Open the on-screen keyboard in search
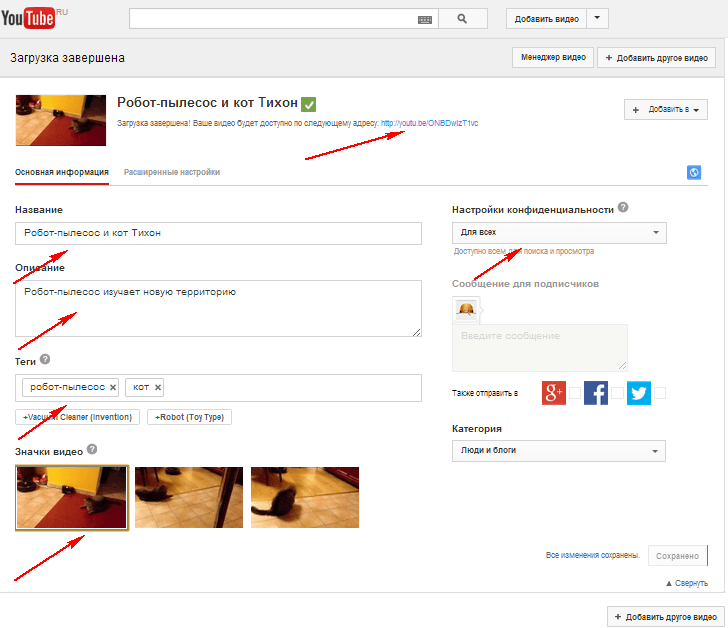This screenshot has height=628, width=728. click(x=424, y=19)
